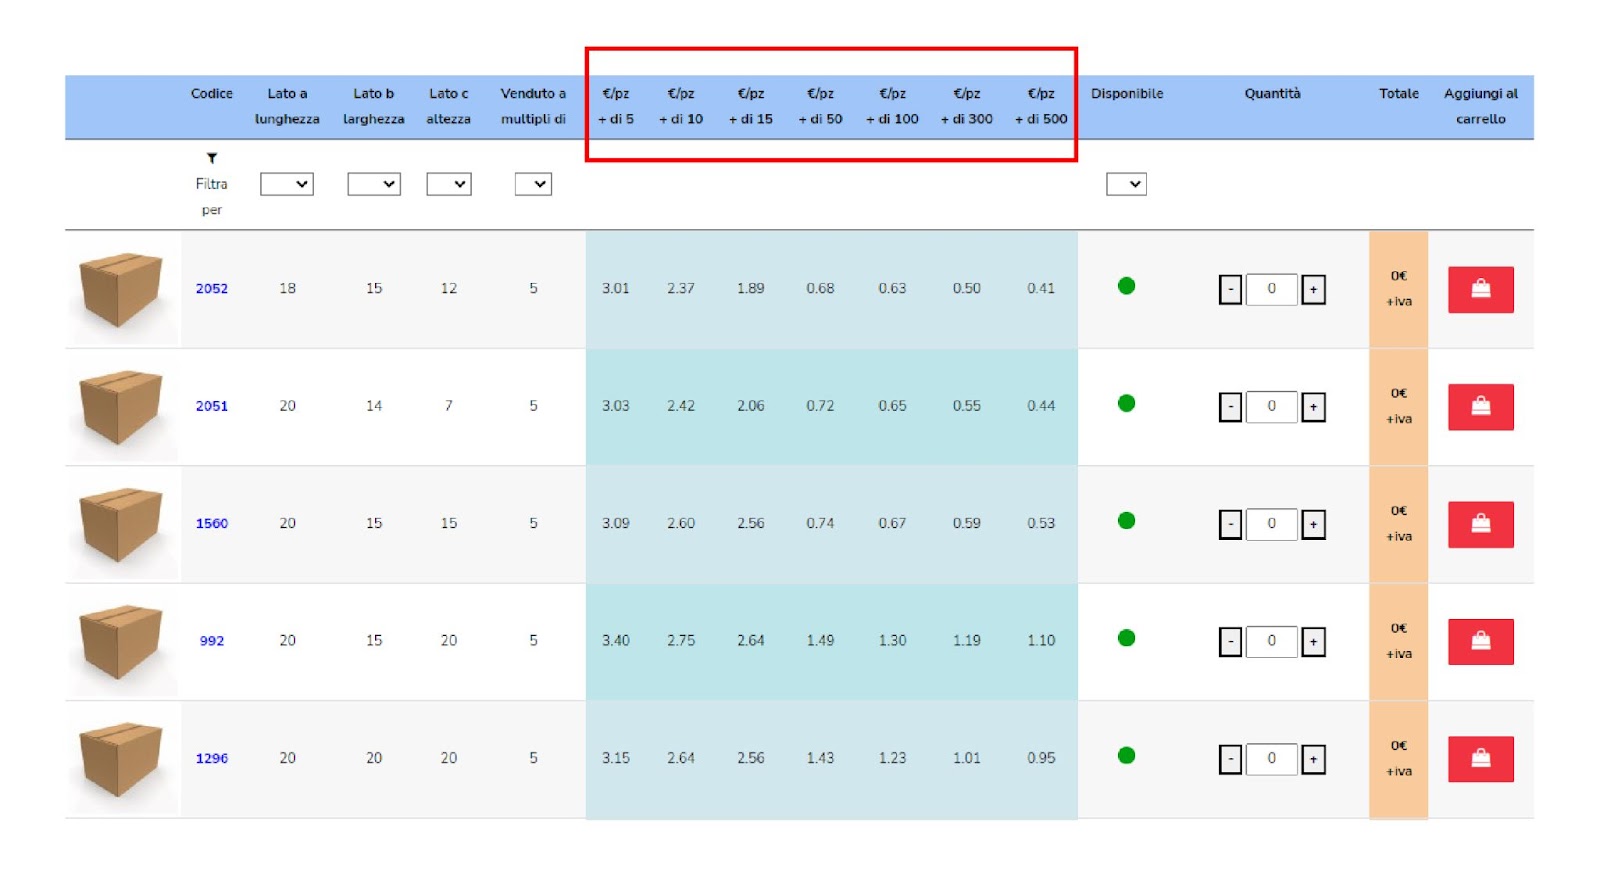Image resolution: width=1600 pixels, height=869 pixels.
Task: Click the Lato b larghezza column header
Action: tap(374, 106)
